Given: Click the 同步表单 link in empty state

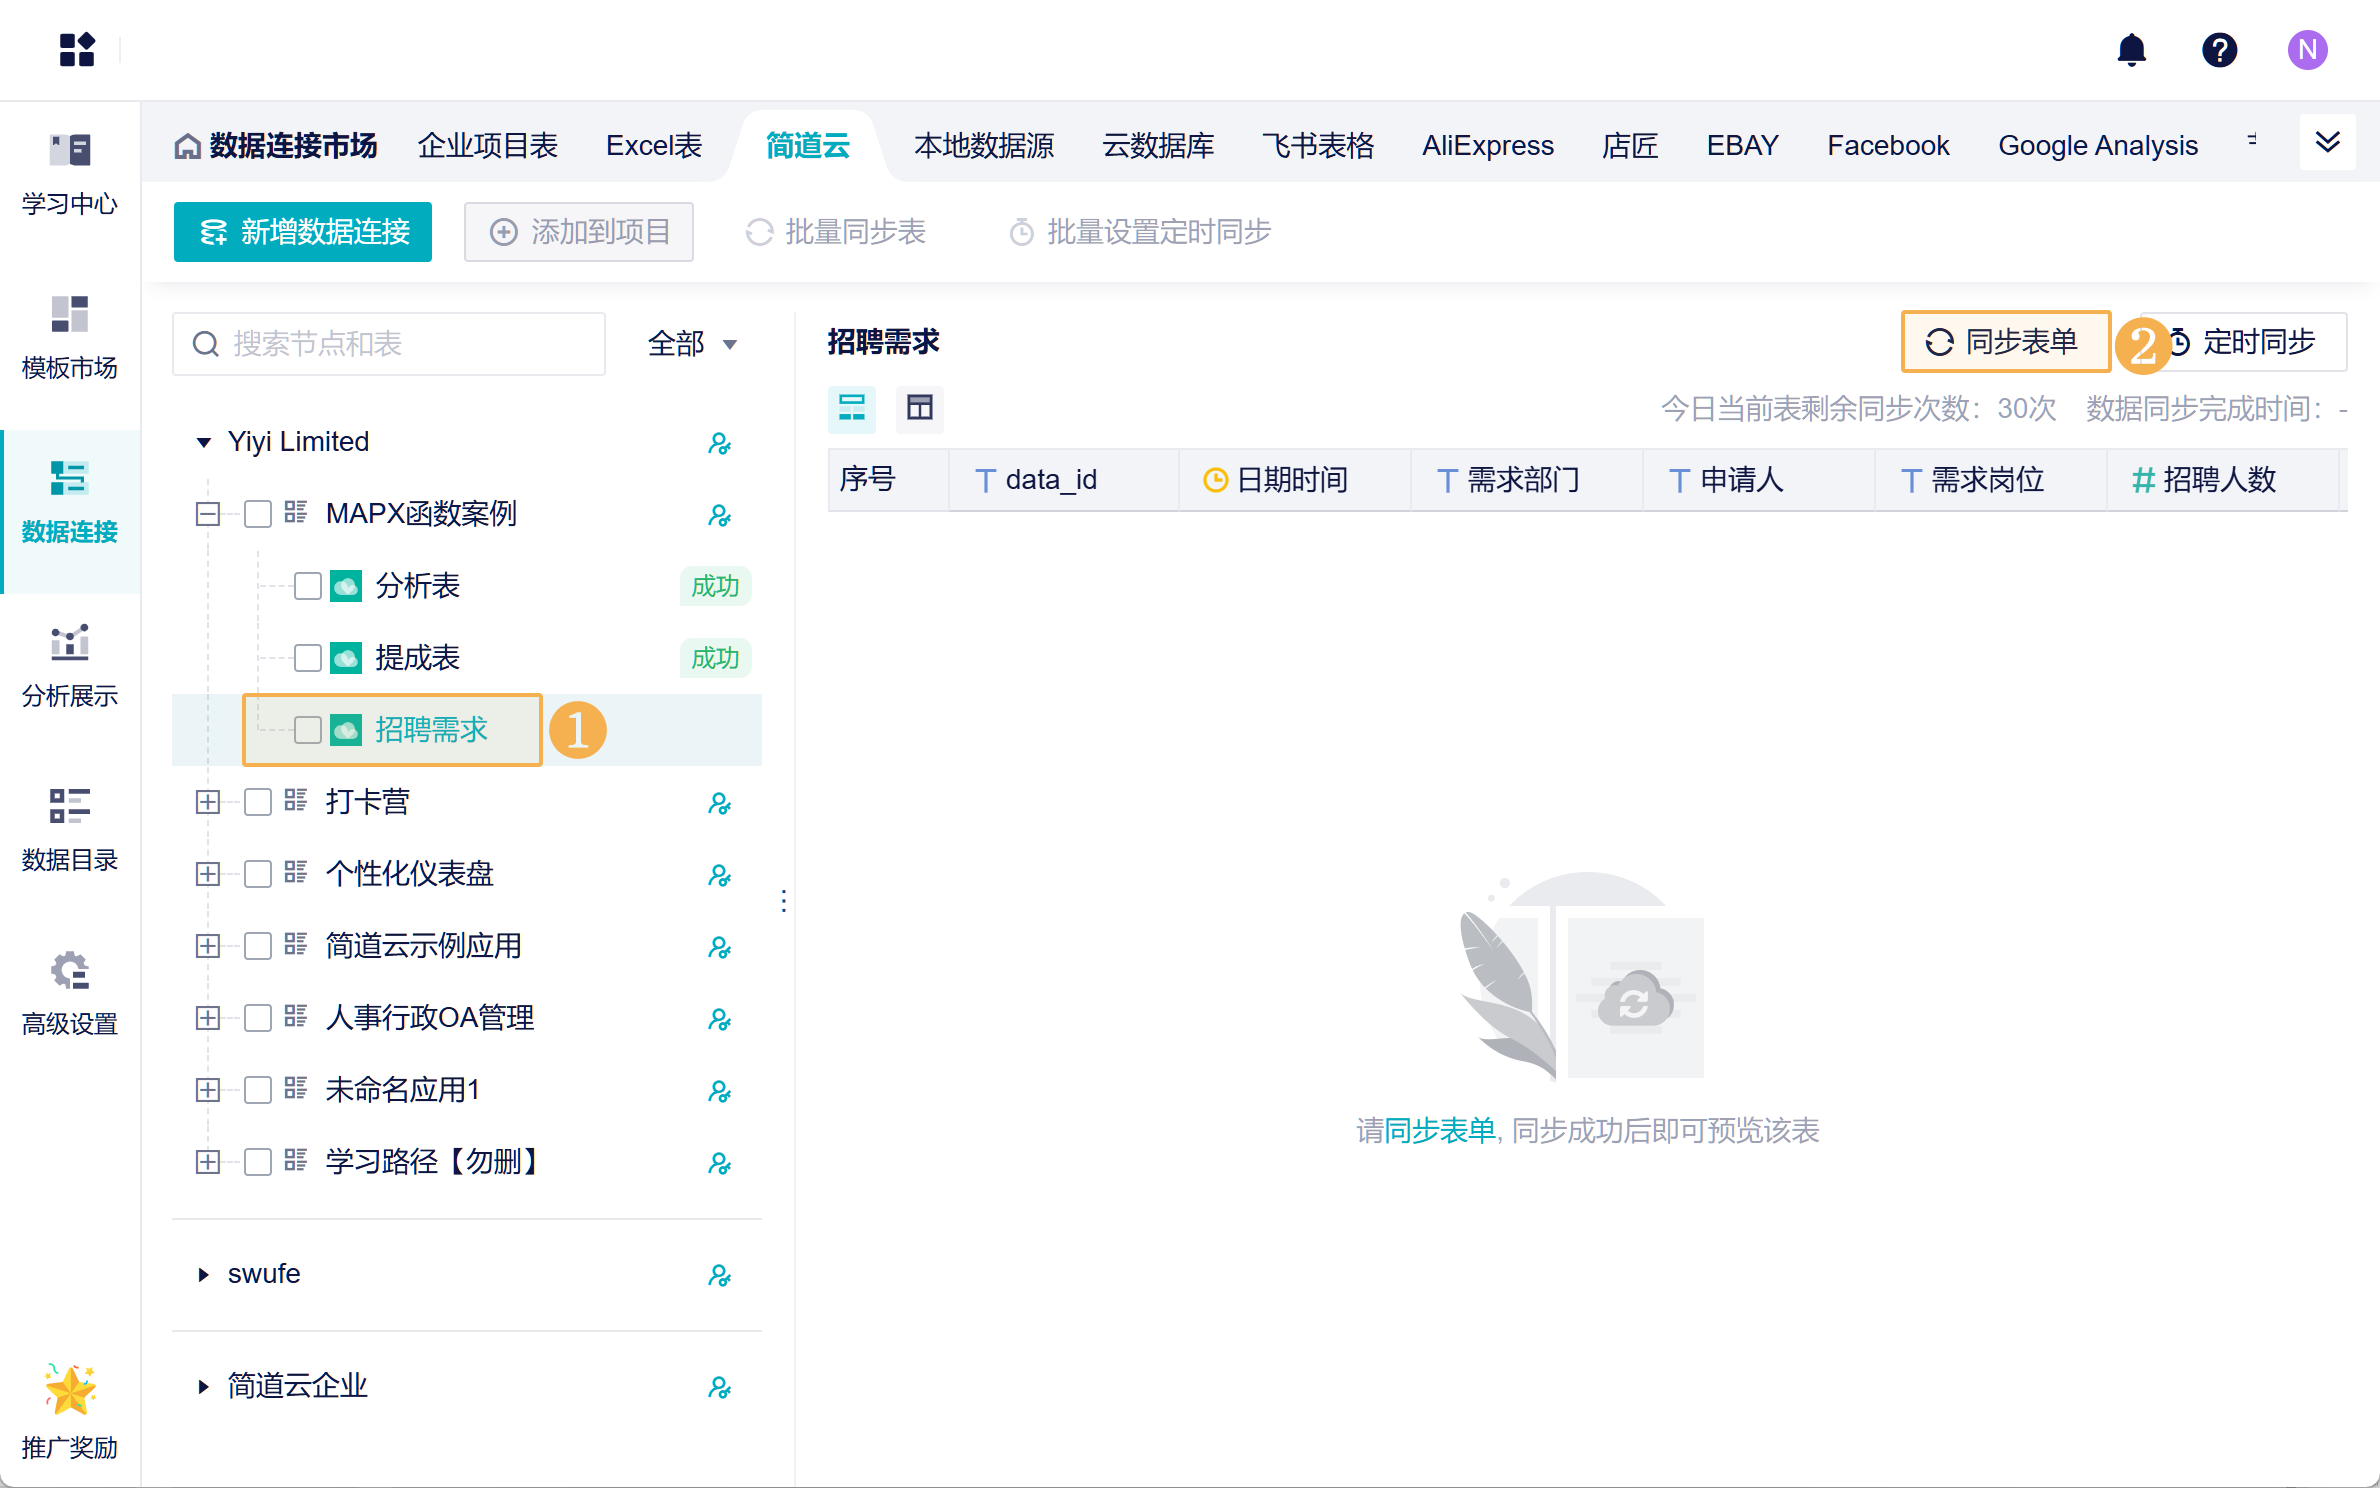Looking at the screenshot, I should 1440,1131.
